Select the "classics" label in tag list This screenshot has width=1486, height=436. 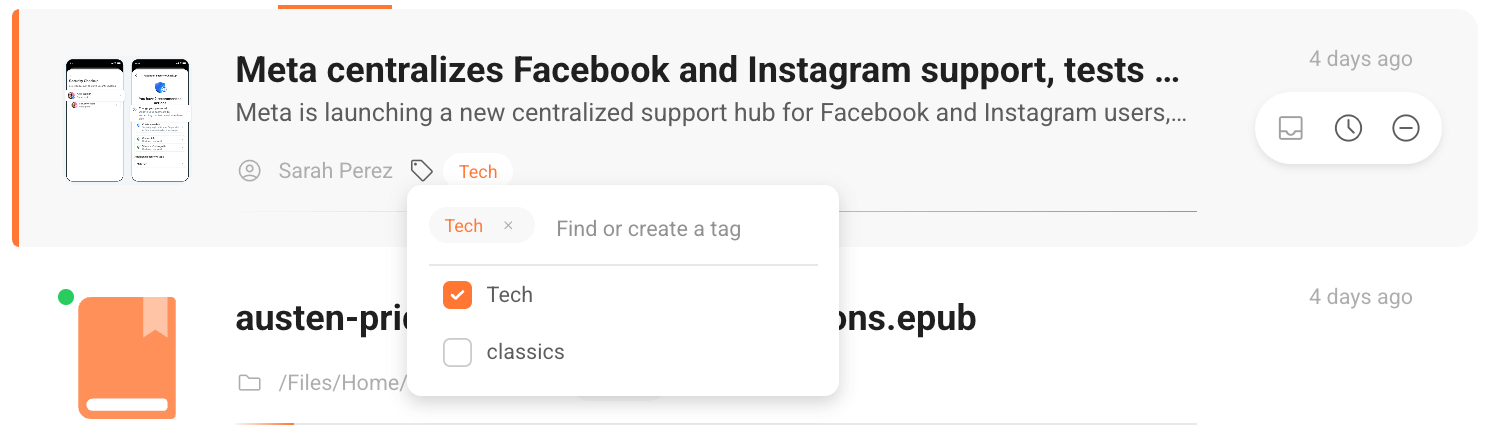[525, 352]
